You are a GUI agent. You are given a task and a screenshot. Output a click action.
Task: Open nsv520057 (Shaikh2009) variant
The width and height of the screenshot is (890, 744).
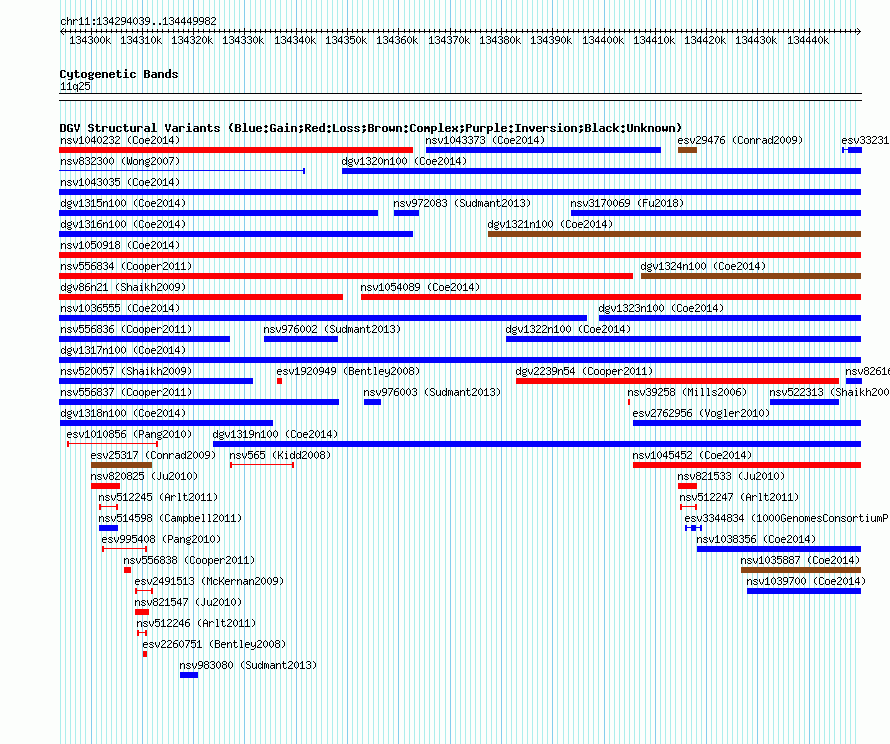coord(156,381)
